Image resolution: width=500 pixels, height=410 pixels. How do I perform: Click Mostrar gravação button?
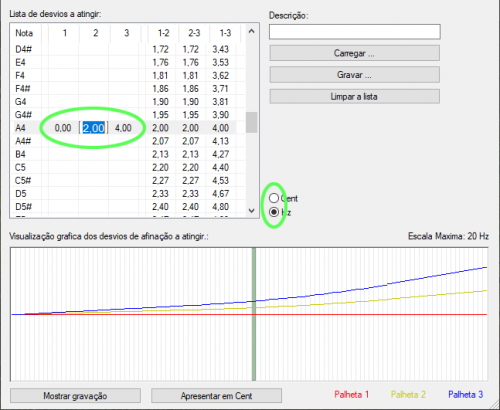pos(75,396)
